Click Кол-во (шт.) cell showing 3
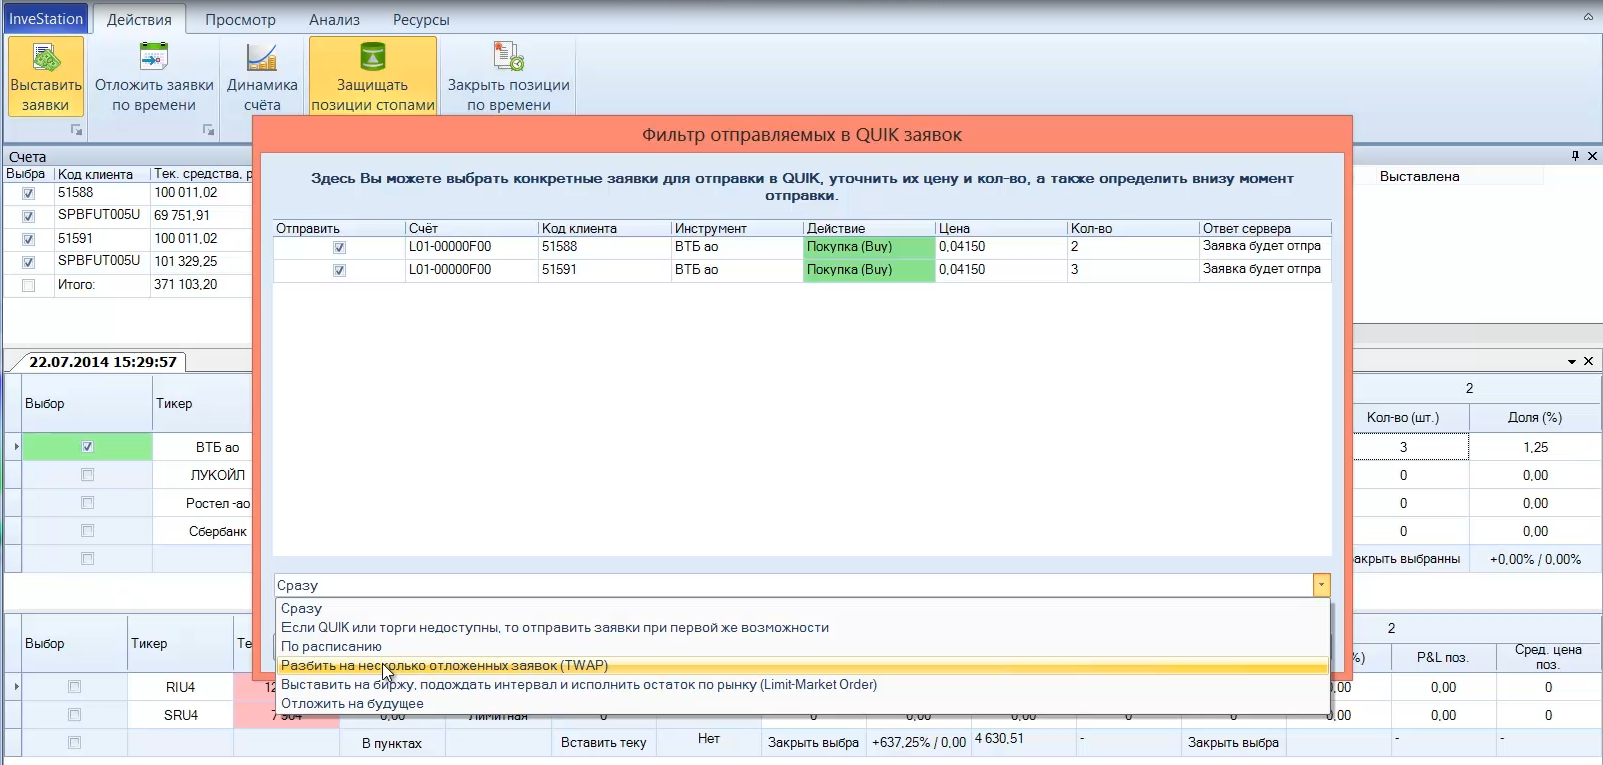Screen dimensions: 1603x765 [x=1410, y=447]
